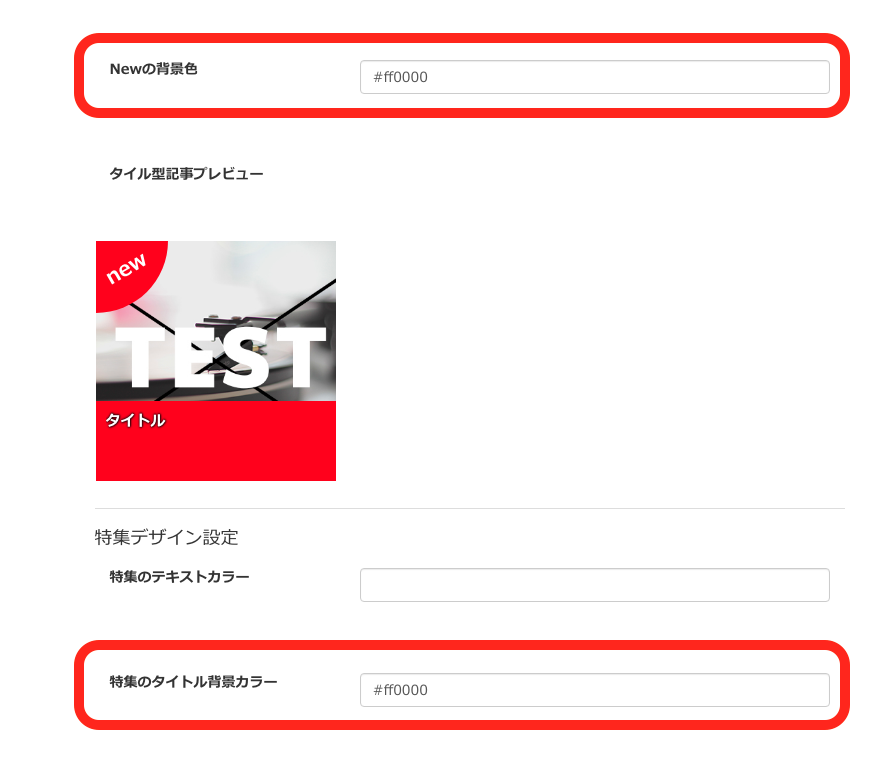Click the 特集のテキストカラー label
Image resolution: width=879 pixels, height=762 pixels.
[x=179, y=576]
